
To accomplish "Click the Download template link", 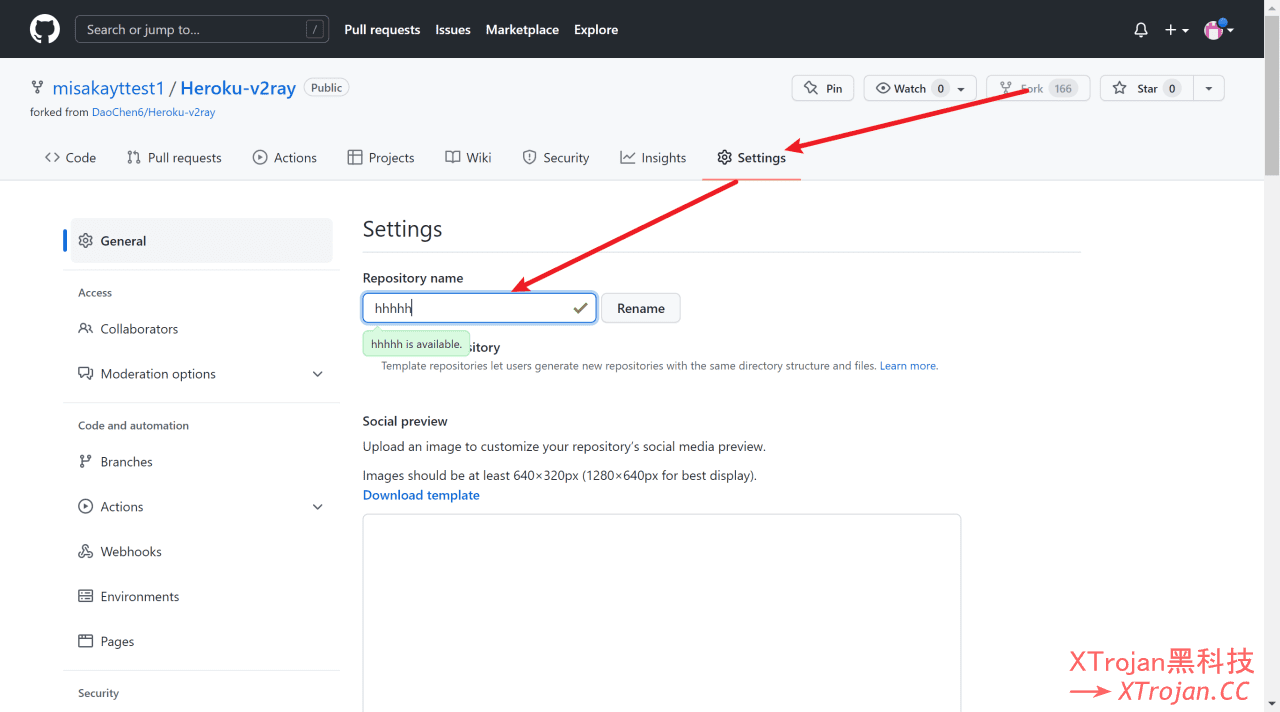I will point(421,495).
